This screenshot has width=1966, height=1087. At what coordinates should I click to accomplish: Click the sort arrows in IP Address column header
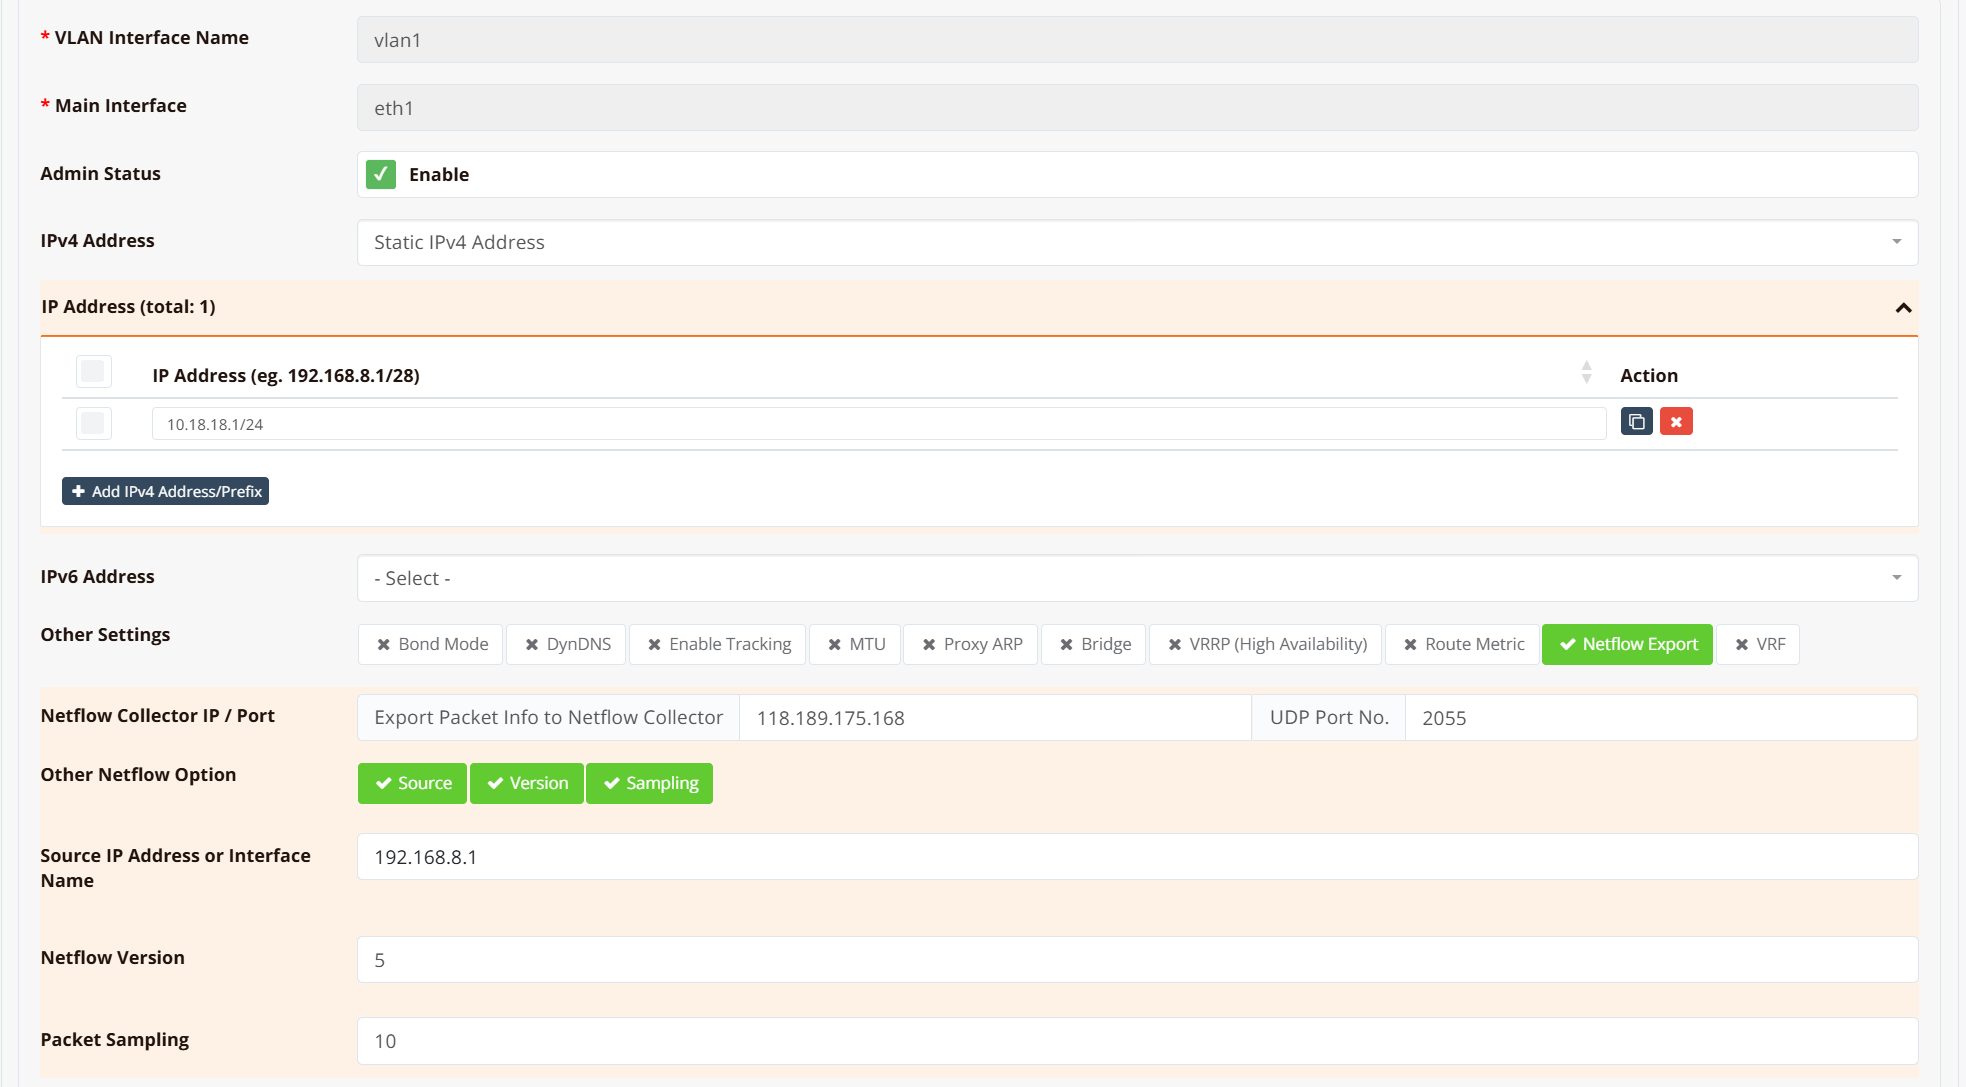pyautogui.click(x=1586, y=373)
